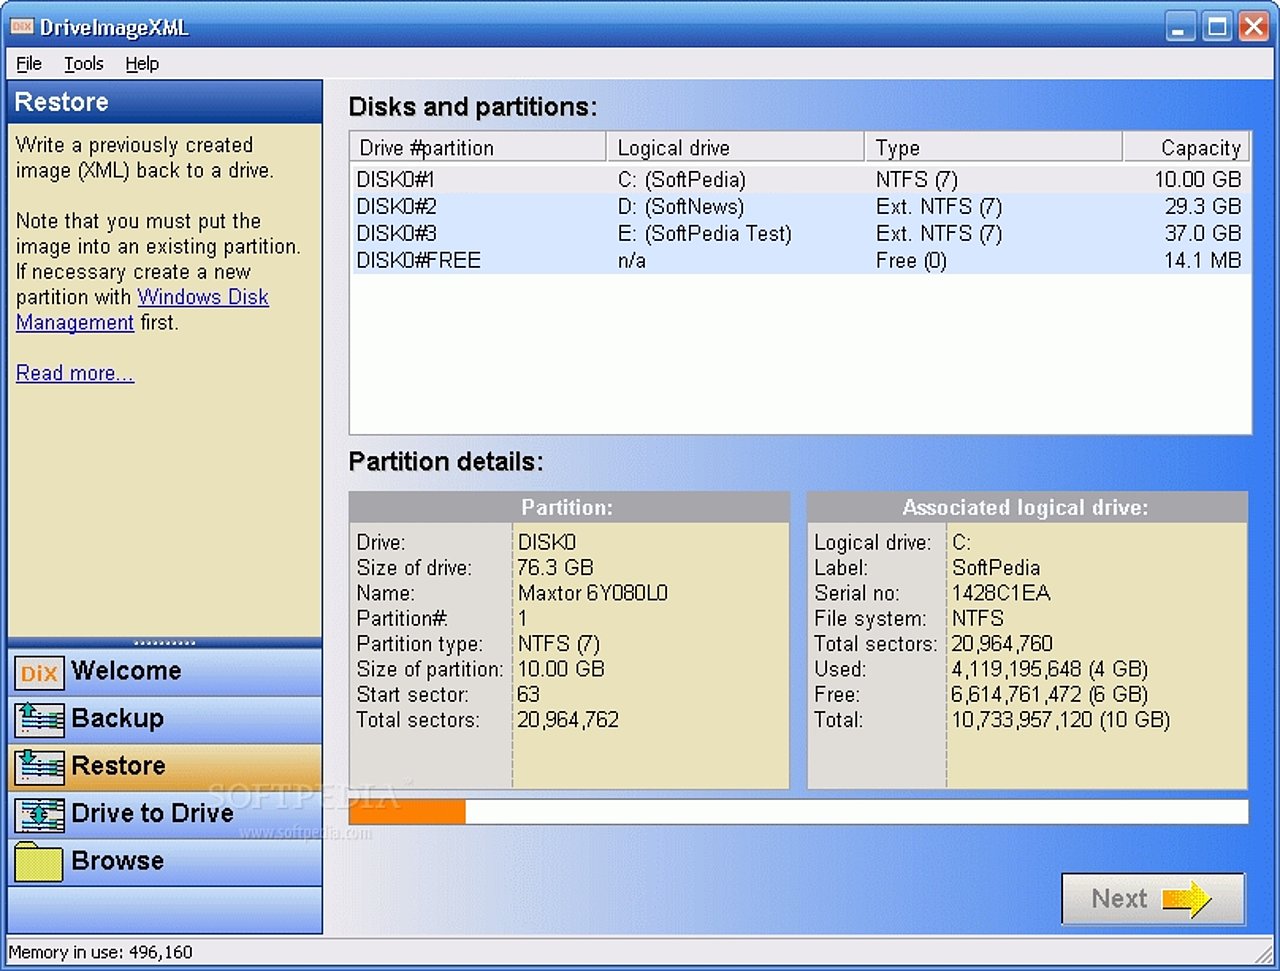1280x971 pixels.
Task: Click the 29.3 GB capacity cell
Action: [x=1203, y=207]
